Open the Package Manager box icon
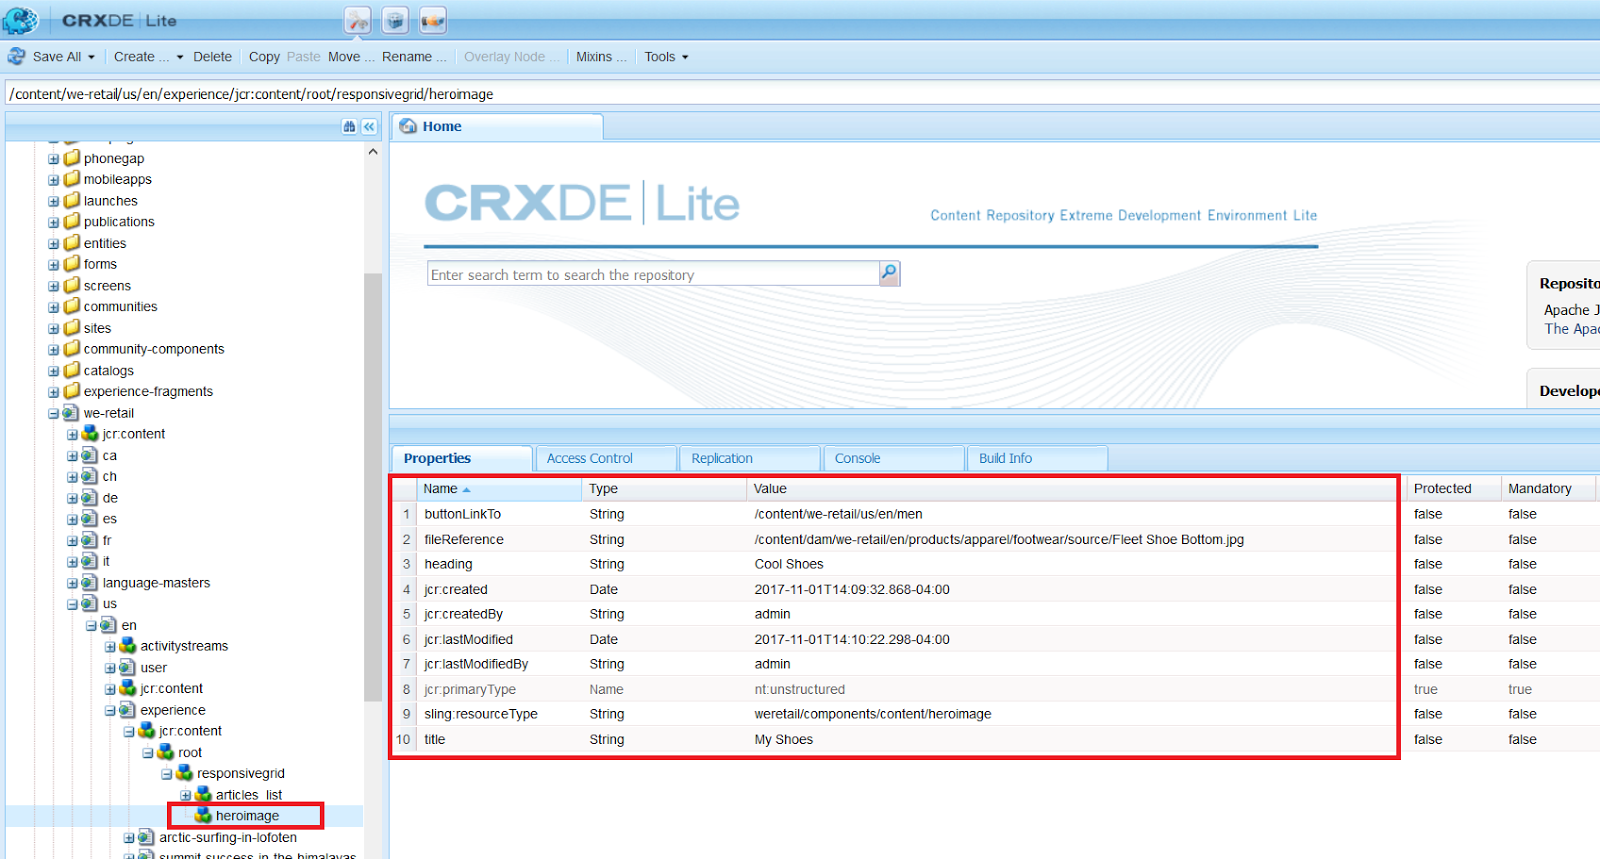This screenshot has width=1600, height=859. tap(396, 20)
